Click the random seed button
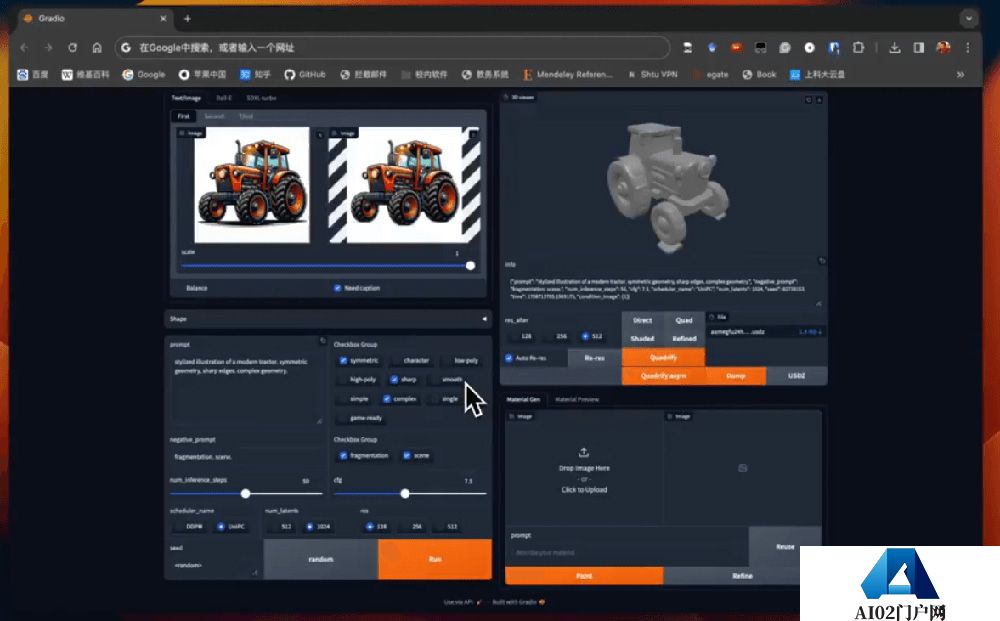The image size is (1000, 621). point(321,559)
